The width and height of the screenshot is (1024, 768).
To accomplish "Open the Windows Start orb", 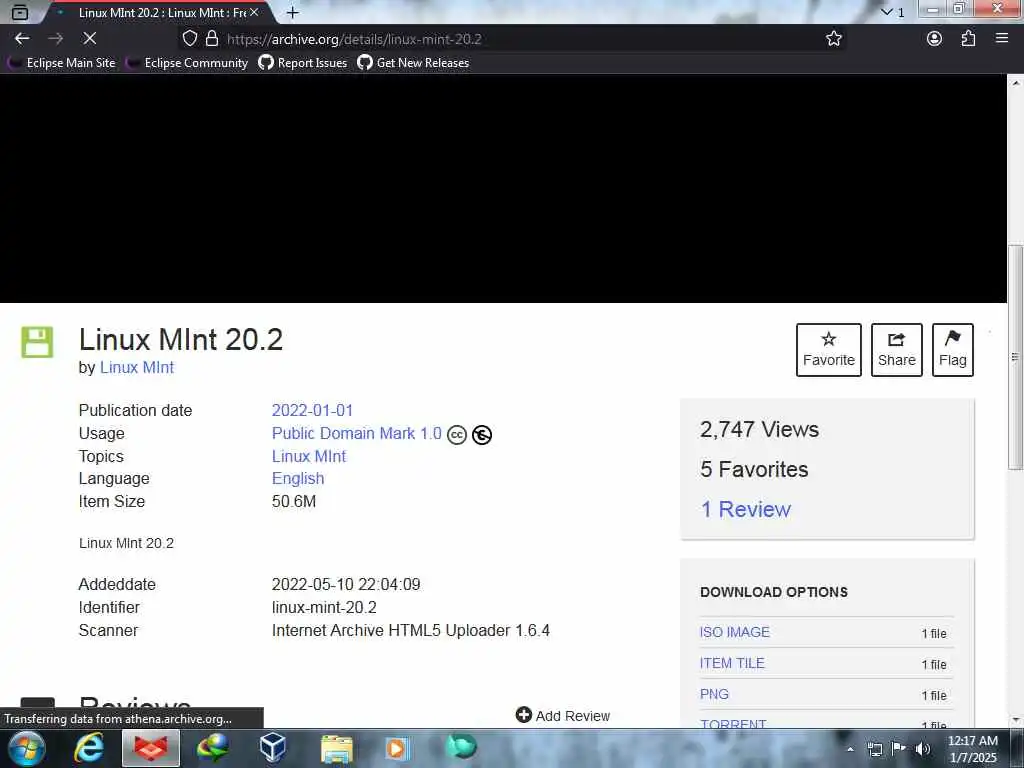I will [x=26, y=748].
